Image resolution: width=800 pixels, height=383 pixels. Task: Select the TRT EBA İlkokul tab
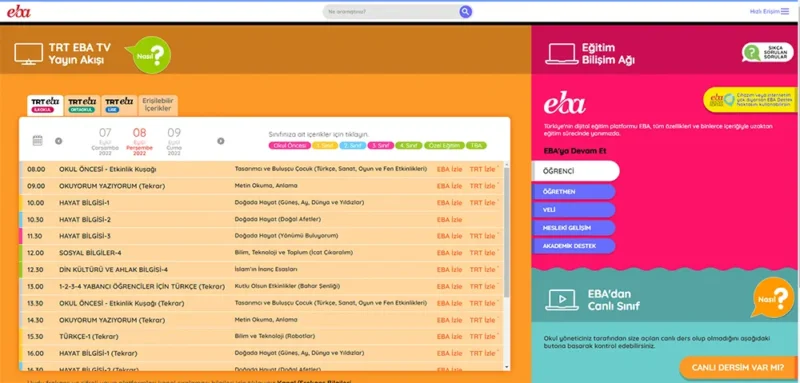click(45, 105)
